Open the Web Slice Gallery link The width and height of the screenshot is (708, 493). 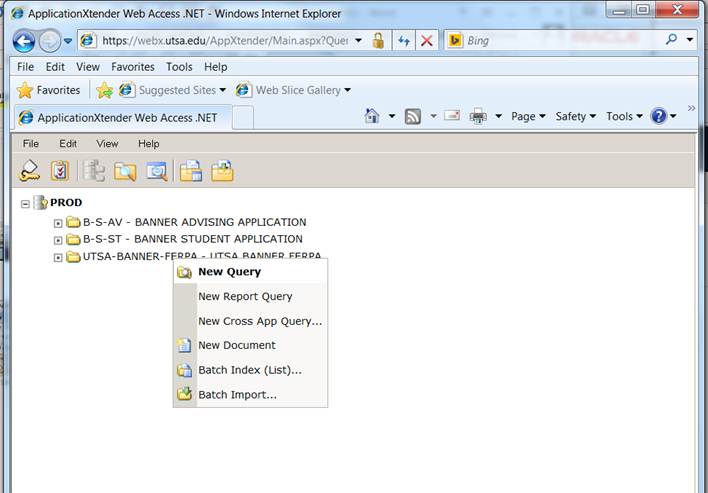pos(297,90)
